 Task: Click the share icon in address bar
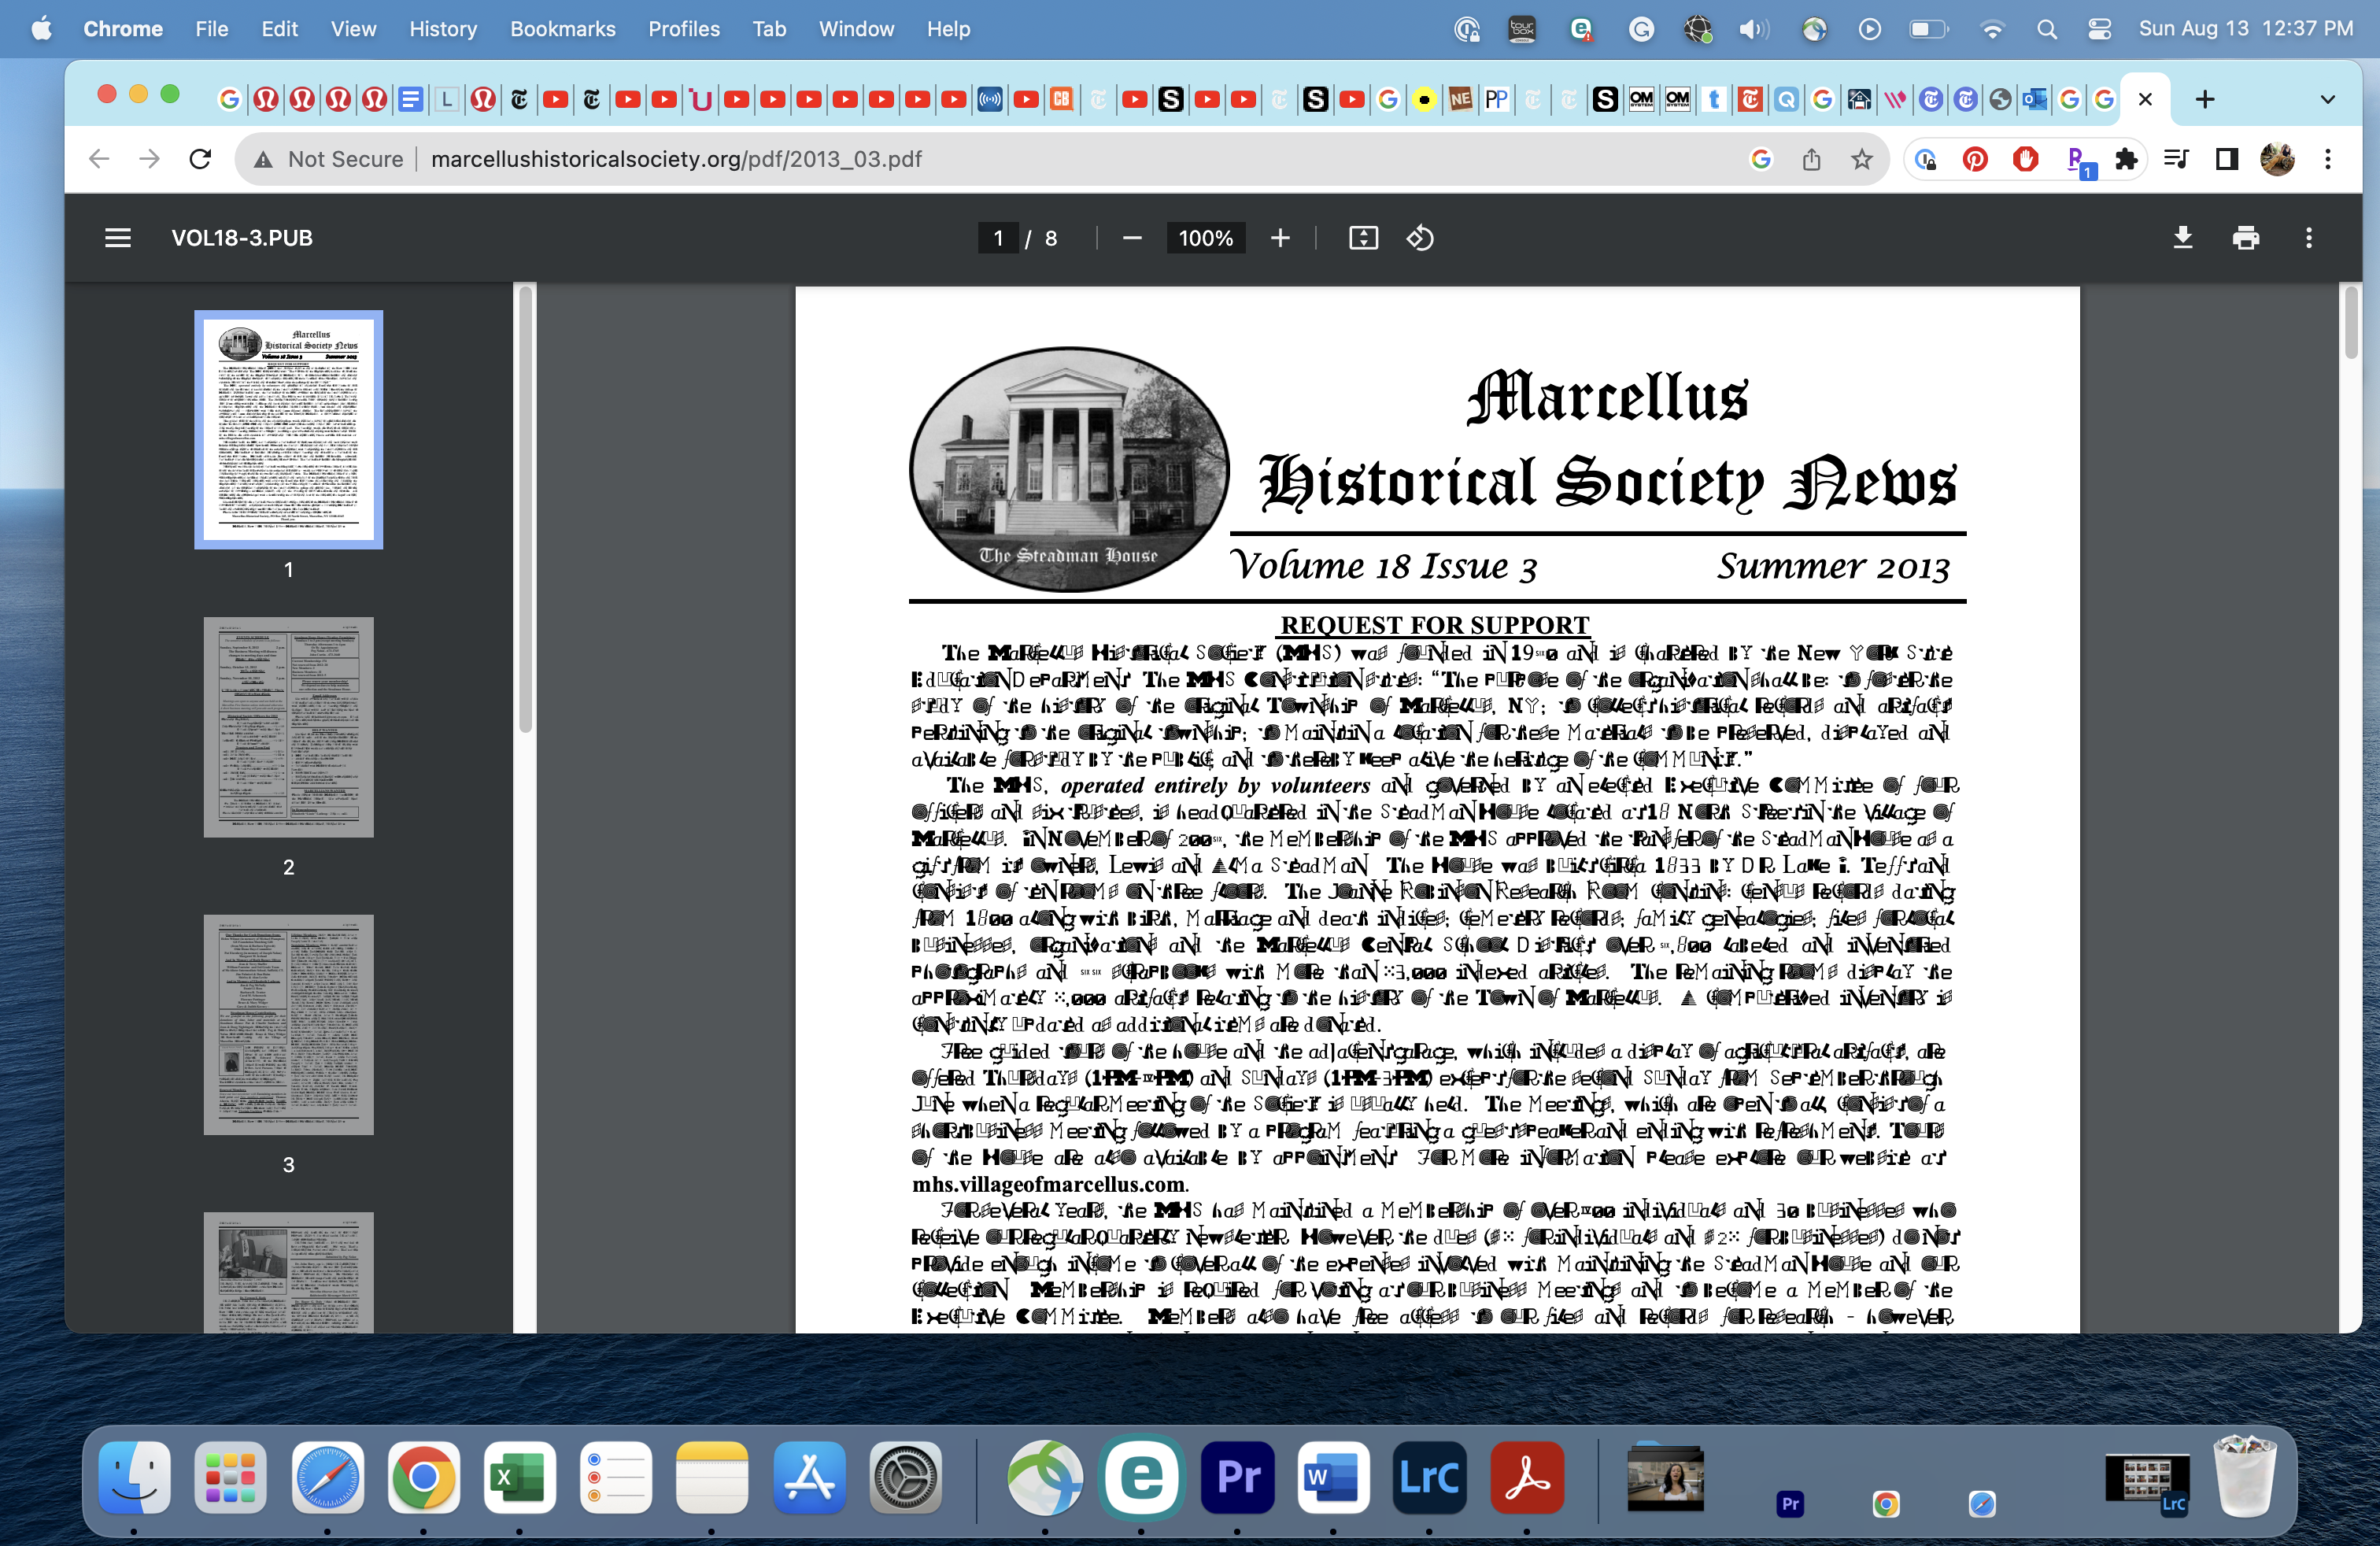(1811, 159)
